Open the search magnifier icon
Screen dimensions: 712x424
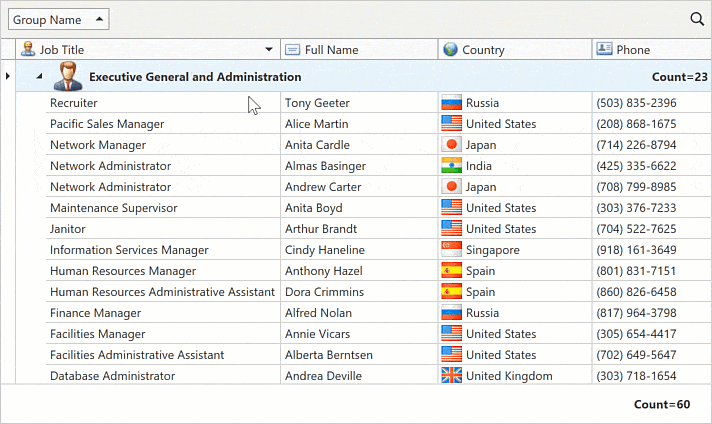[697, 19]
